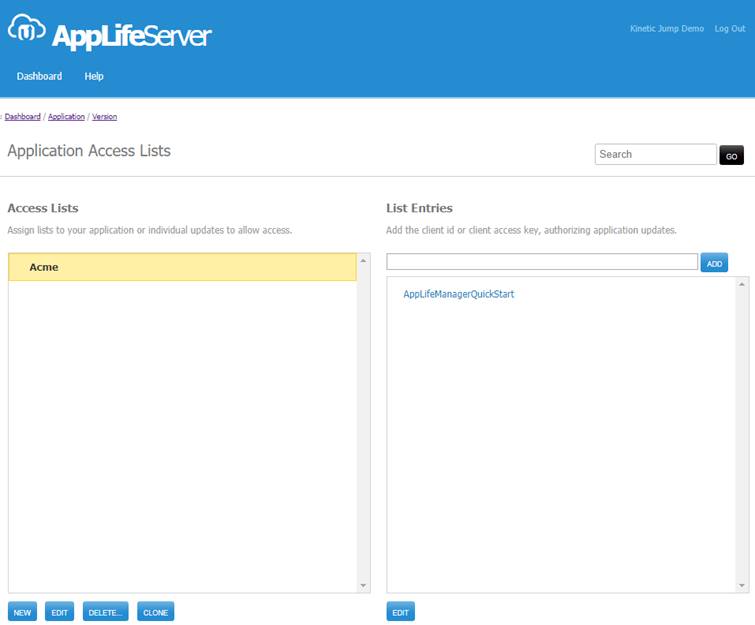This screenshot has width=755, height=625.
Task: Follow the Version breadcrumb link
Action: click(x=104, y=117)
